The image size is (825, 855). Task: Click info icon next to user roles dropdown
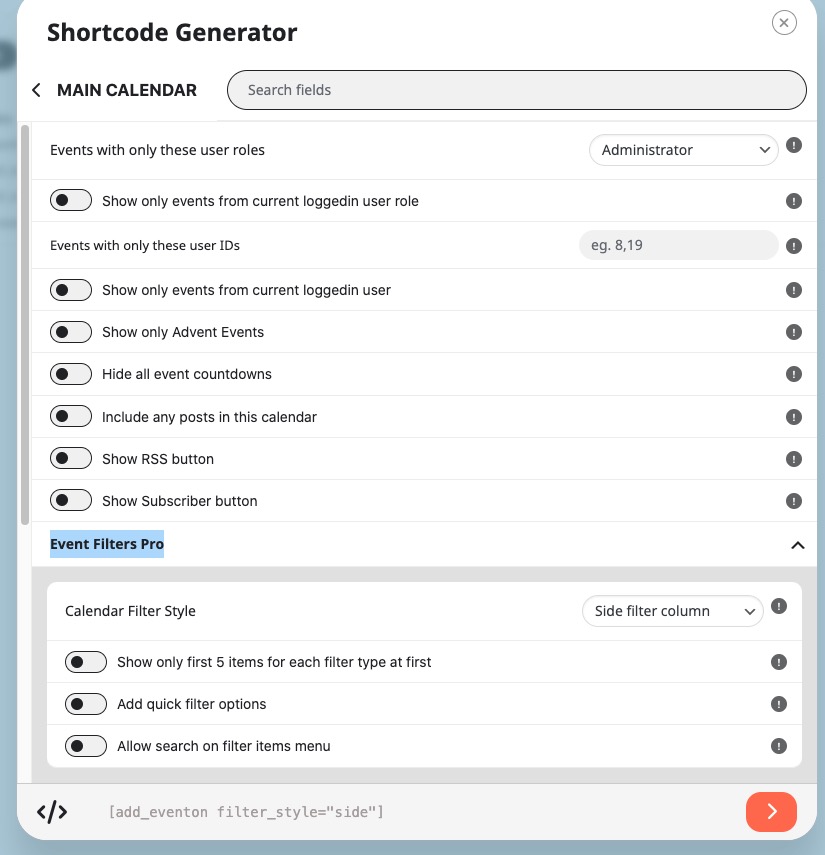click(x=793, y=146)
